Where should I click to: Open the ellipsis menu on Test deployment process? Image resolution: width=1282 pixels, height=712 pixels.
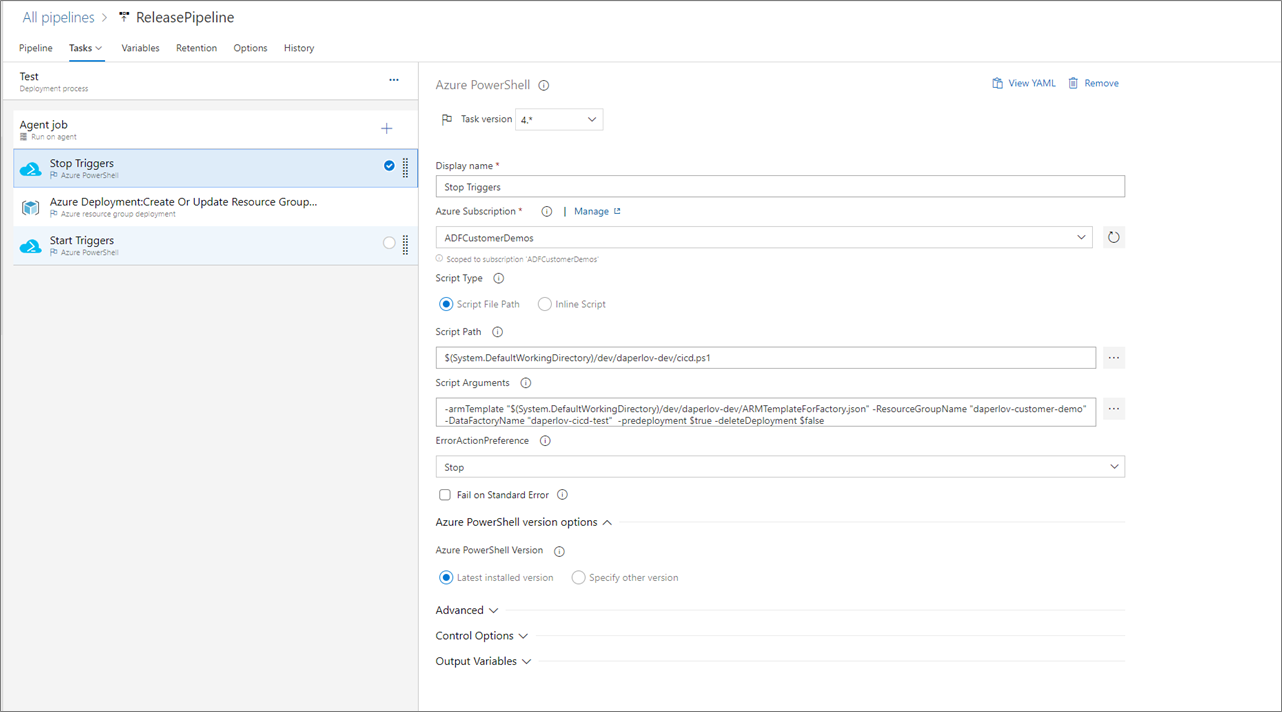(x=393, y=79)
